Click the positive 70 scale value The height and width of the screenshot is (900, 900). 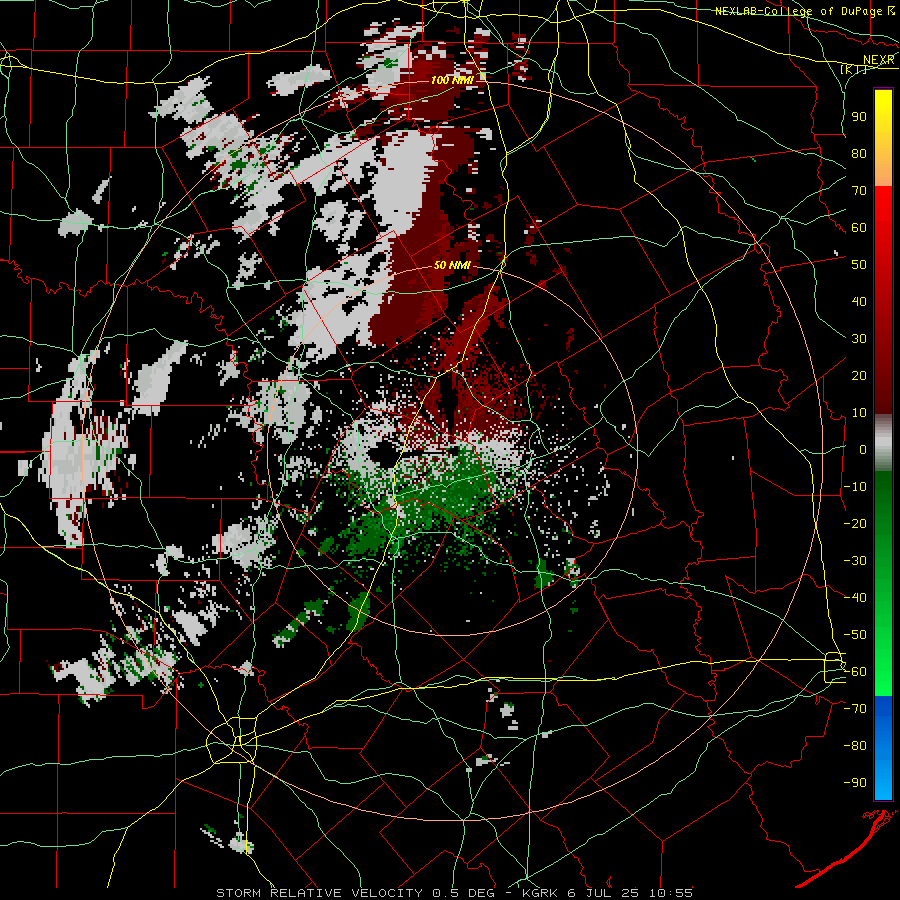(859, 191)
